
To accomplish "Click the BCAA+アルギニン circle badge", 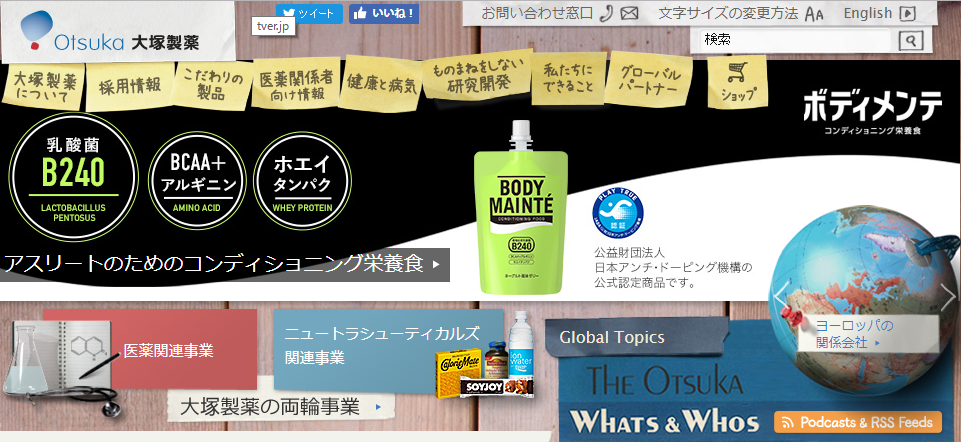I will point(197,180).
